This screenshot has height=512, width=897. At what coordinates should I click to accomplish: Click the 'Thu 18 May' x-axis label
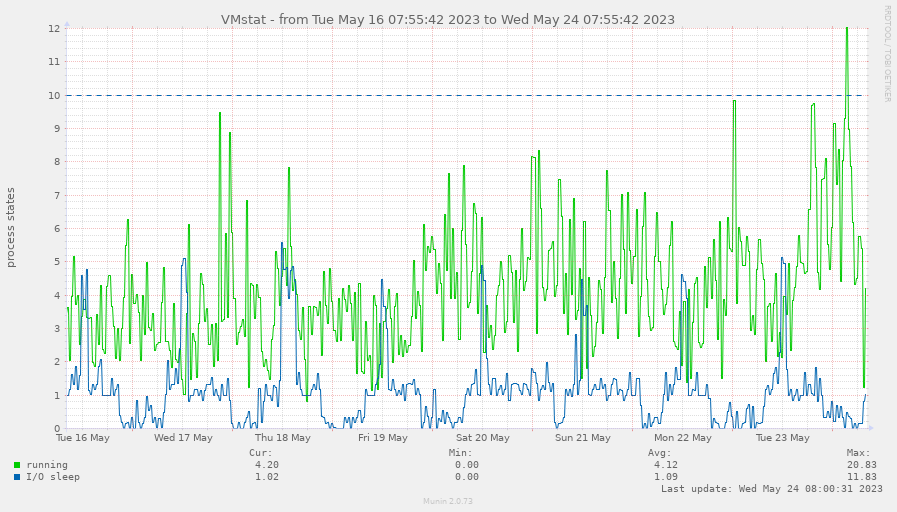point(283,438)
